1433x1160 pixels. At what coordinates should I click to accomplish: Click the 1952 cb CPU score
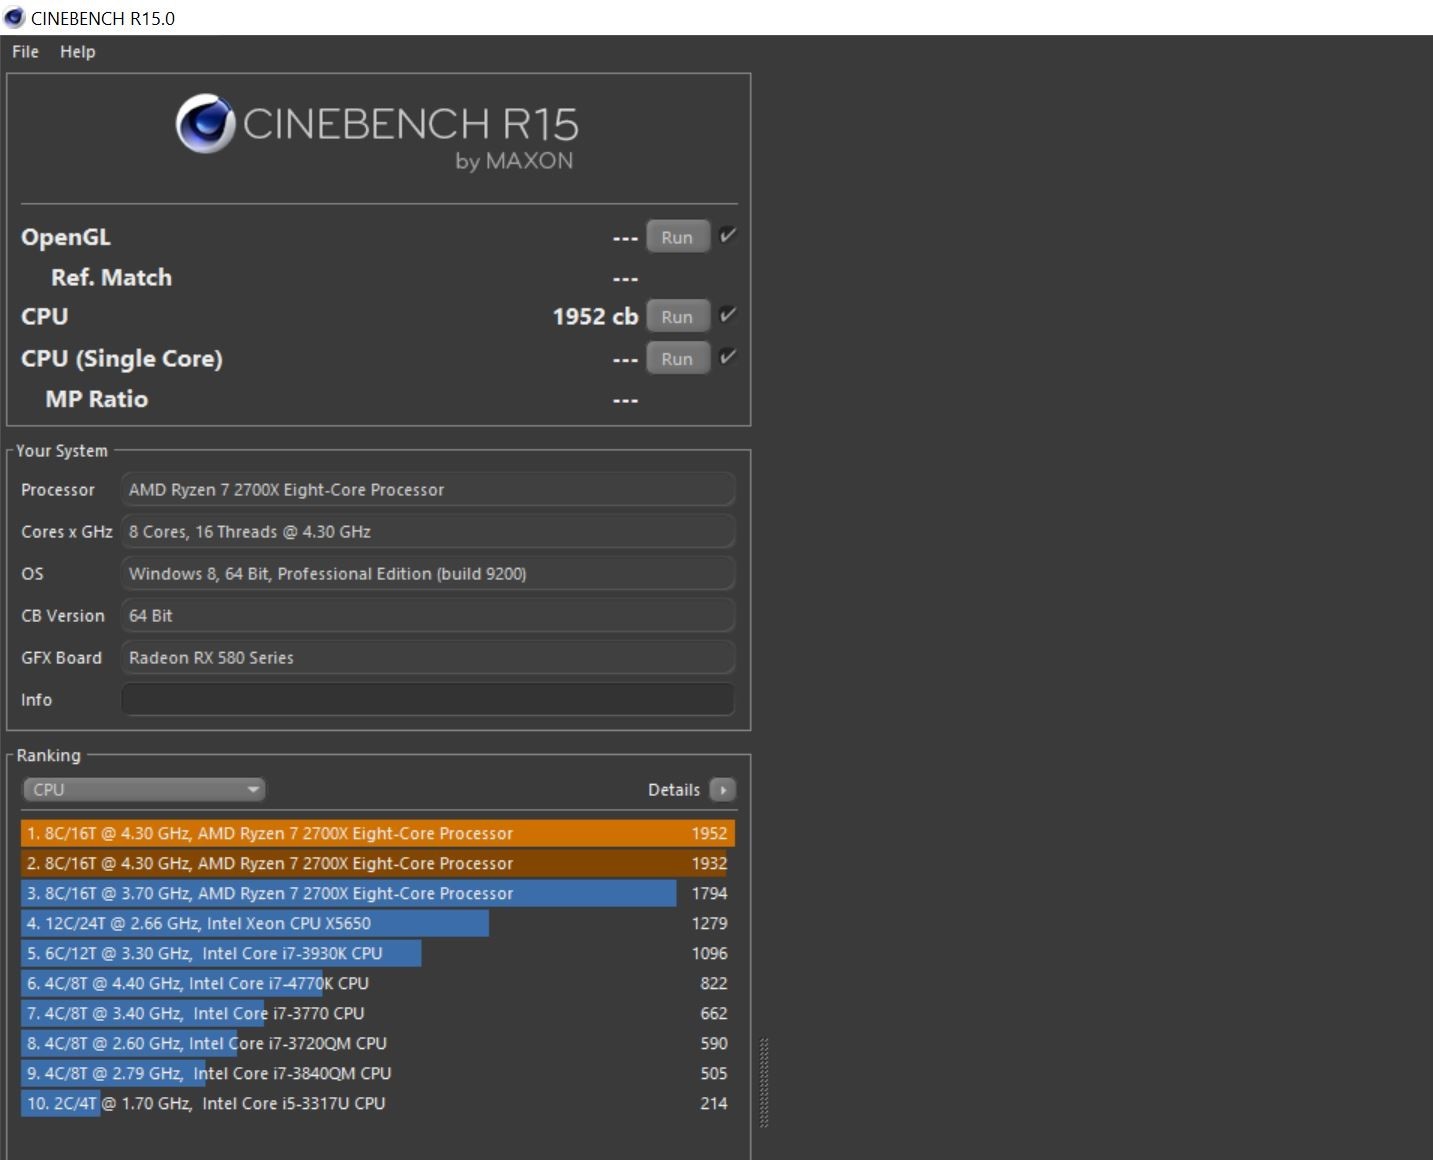pyautogui.click(x=595, y=317)
